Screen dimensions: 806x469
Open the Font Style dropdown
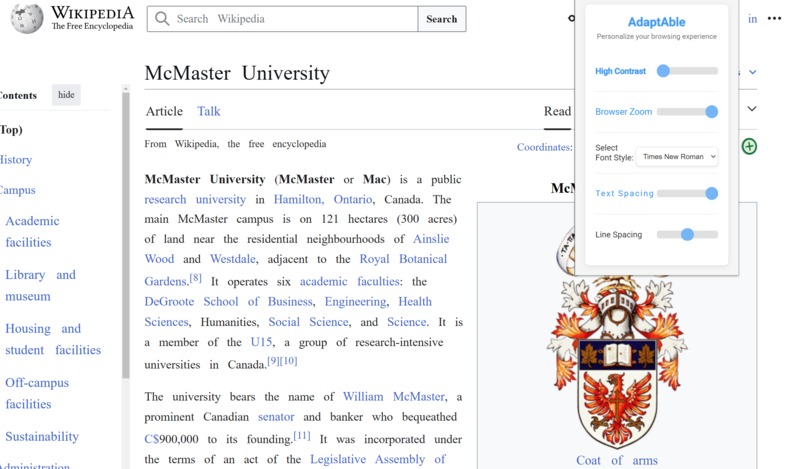[677, 156]
